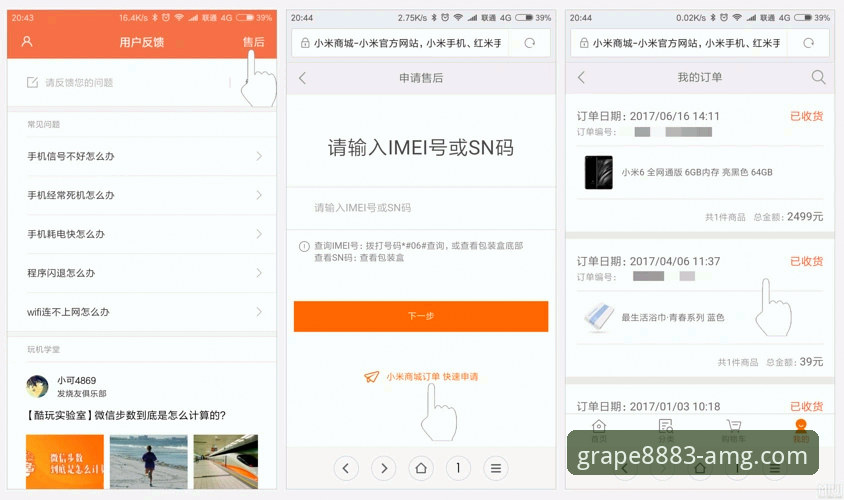Open the tab count button showing 1

459,468
